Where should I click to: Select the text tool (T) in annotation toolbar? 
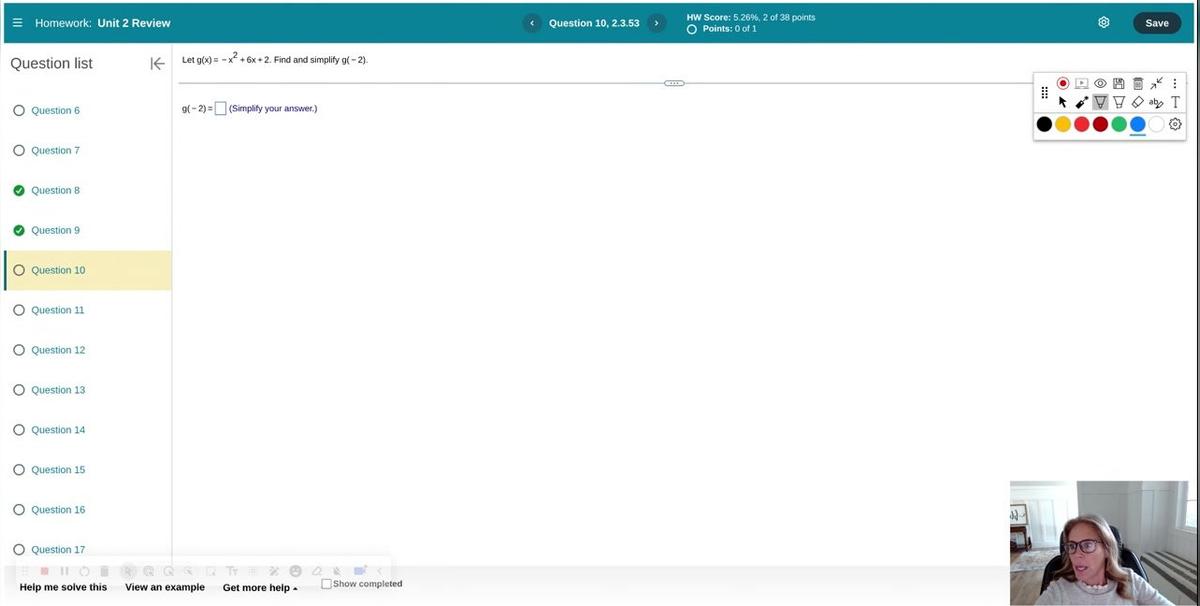point(1175,102)
